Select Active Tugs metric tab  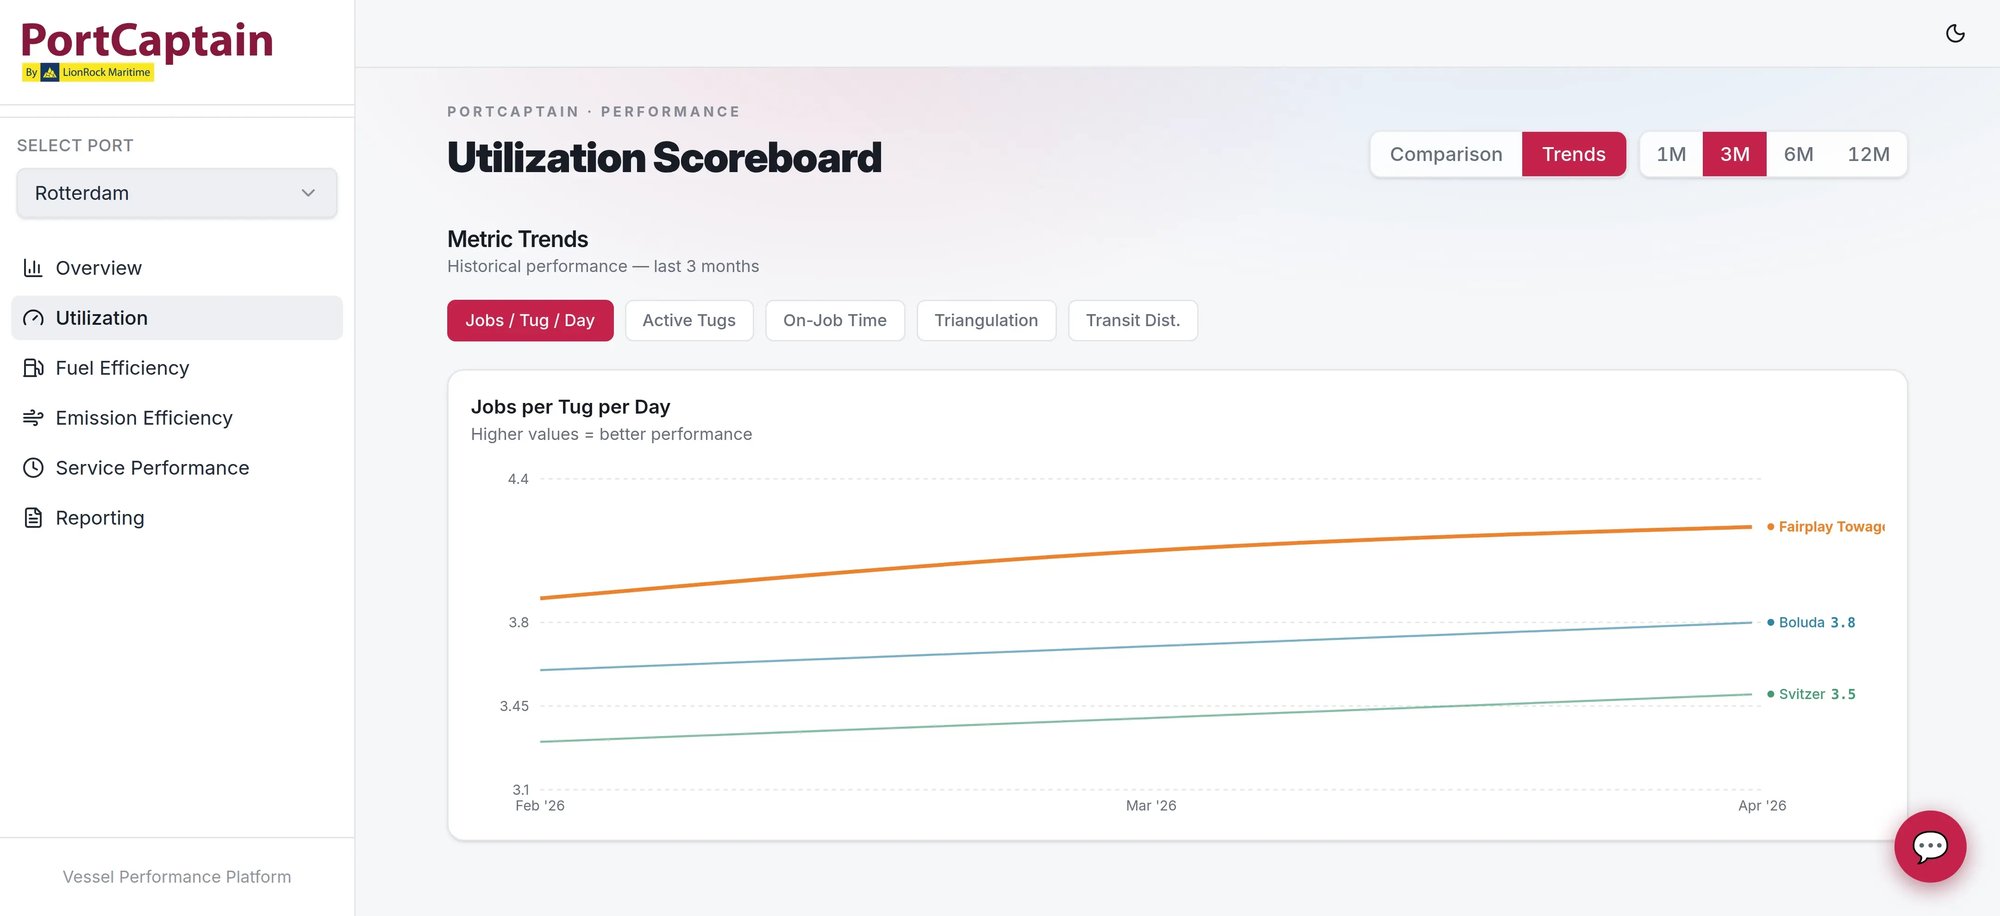pos(689,320)
